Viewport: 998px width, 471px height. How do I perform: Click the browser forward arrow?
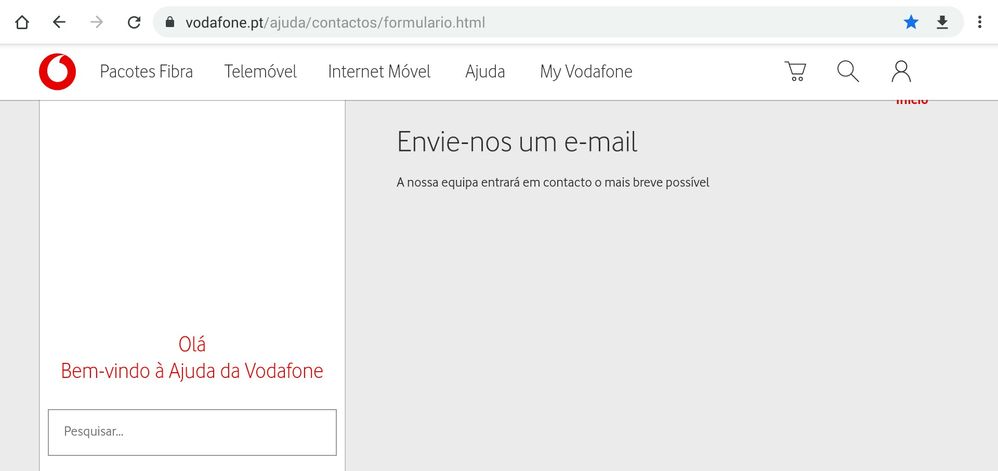click(96, 22)
